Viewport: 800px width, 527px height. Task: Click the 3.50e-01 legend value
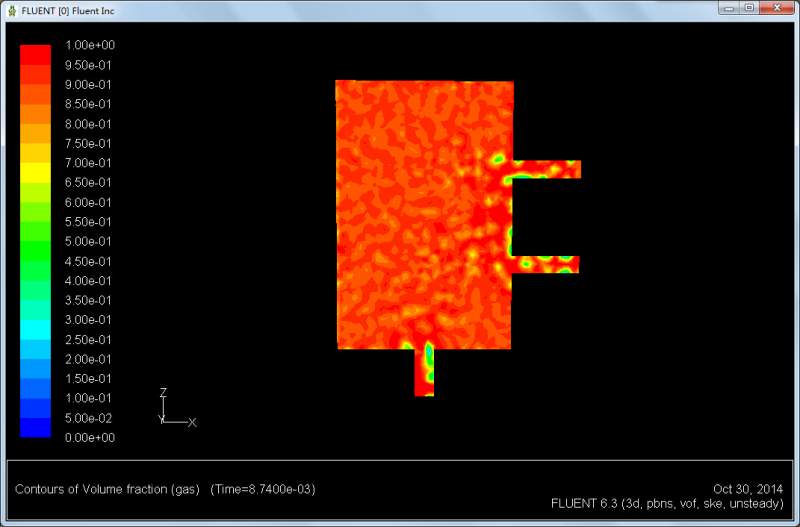88,300
